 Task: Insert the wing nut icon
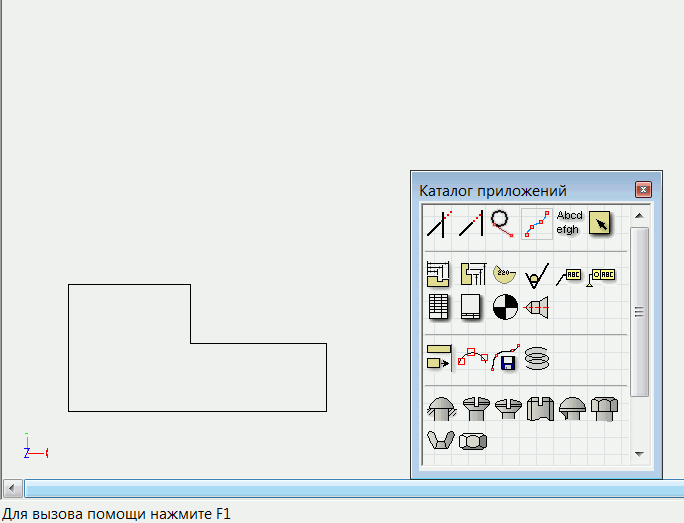441,440
